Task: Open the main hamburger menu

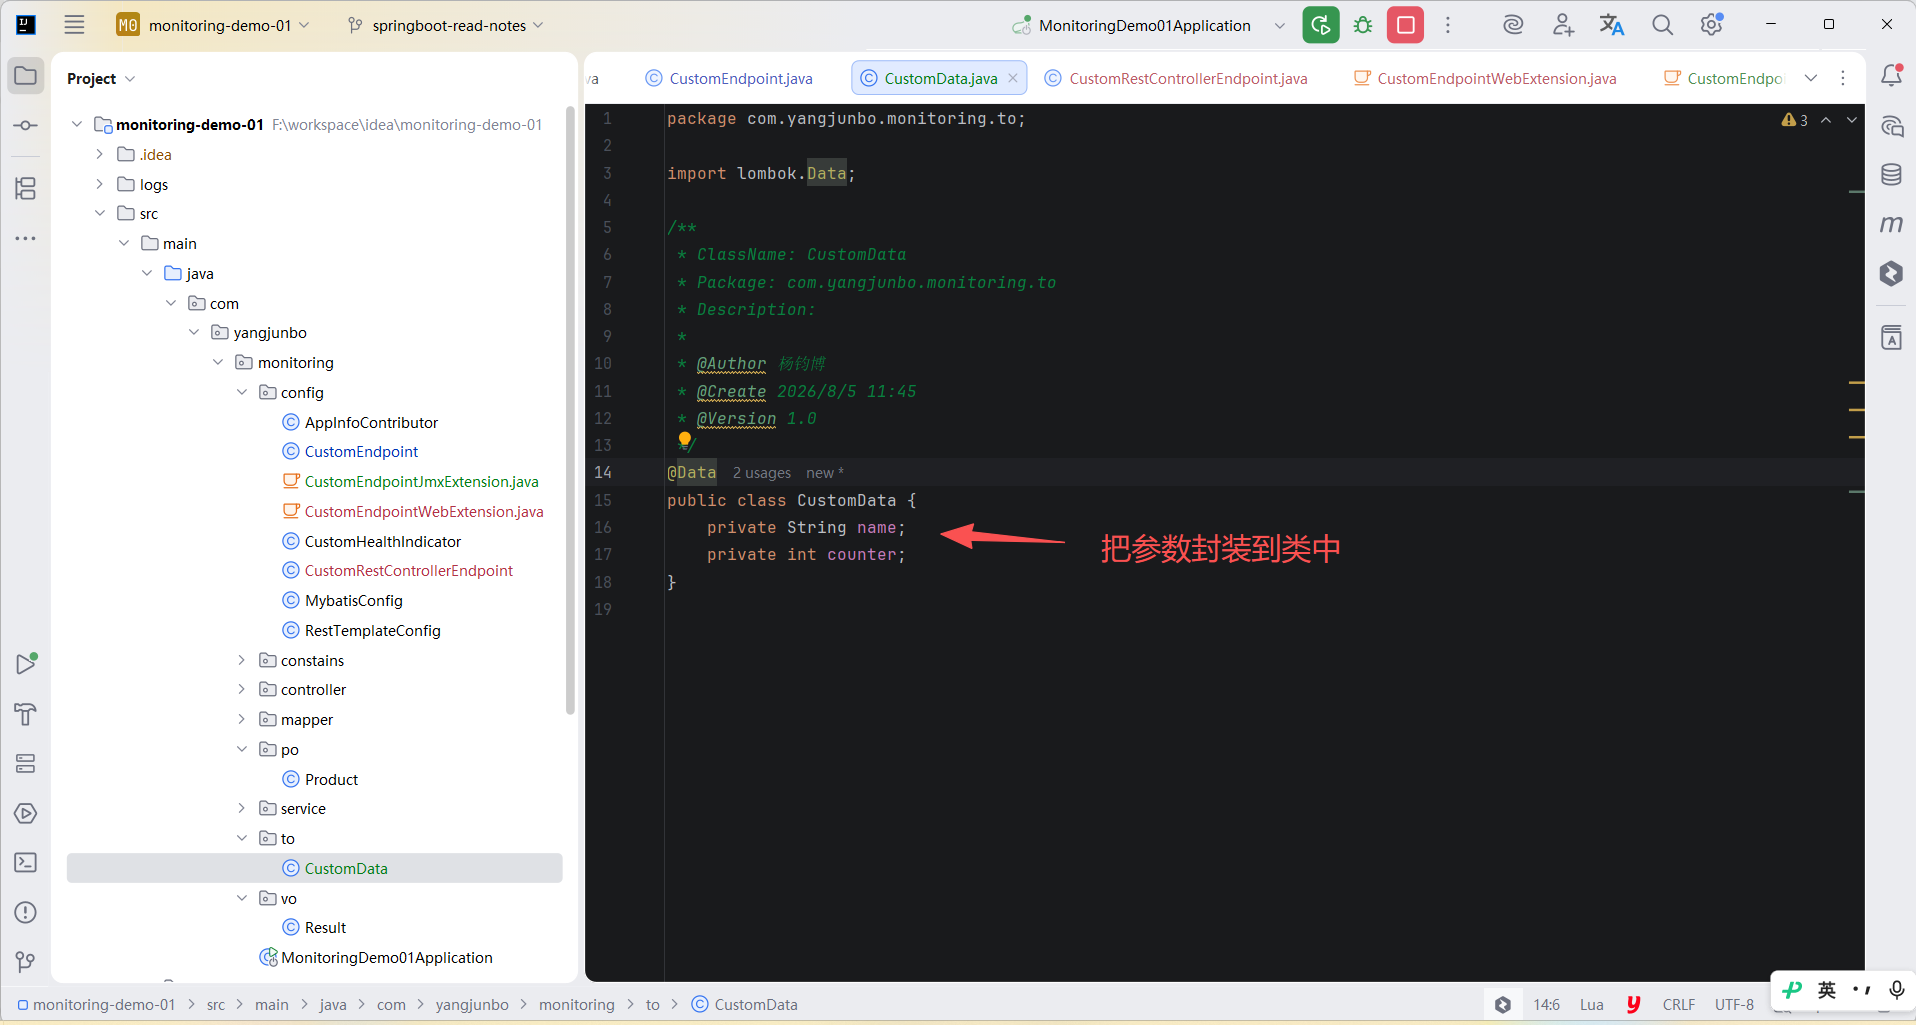Action: click(x=74, y=25)
